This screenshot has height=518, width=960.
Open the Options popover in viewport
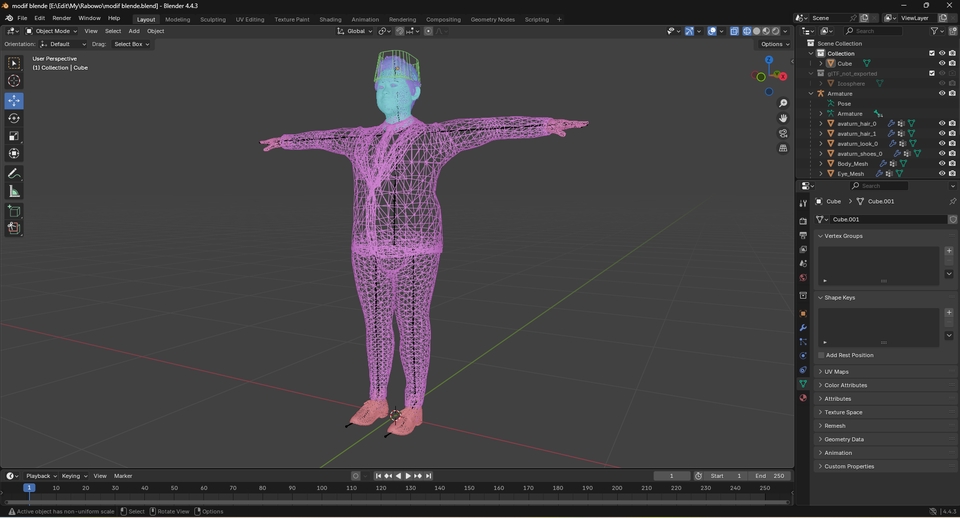(x=774, y=44)
